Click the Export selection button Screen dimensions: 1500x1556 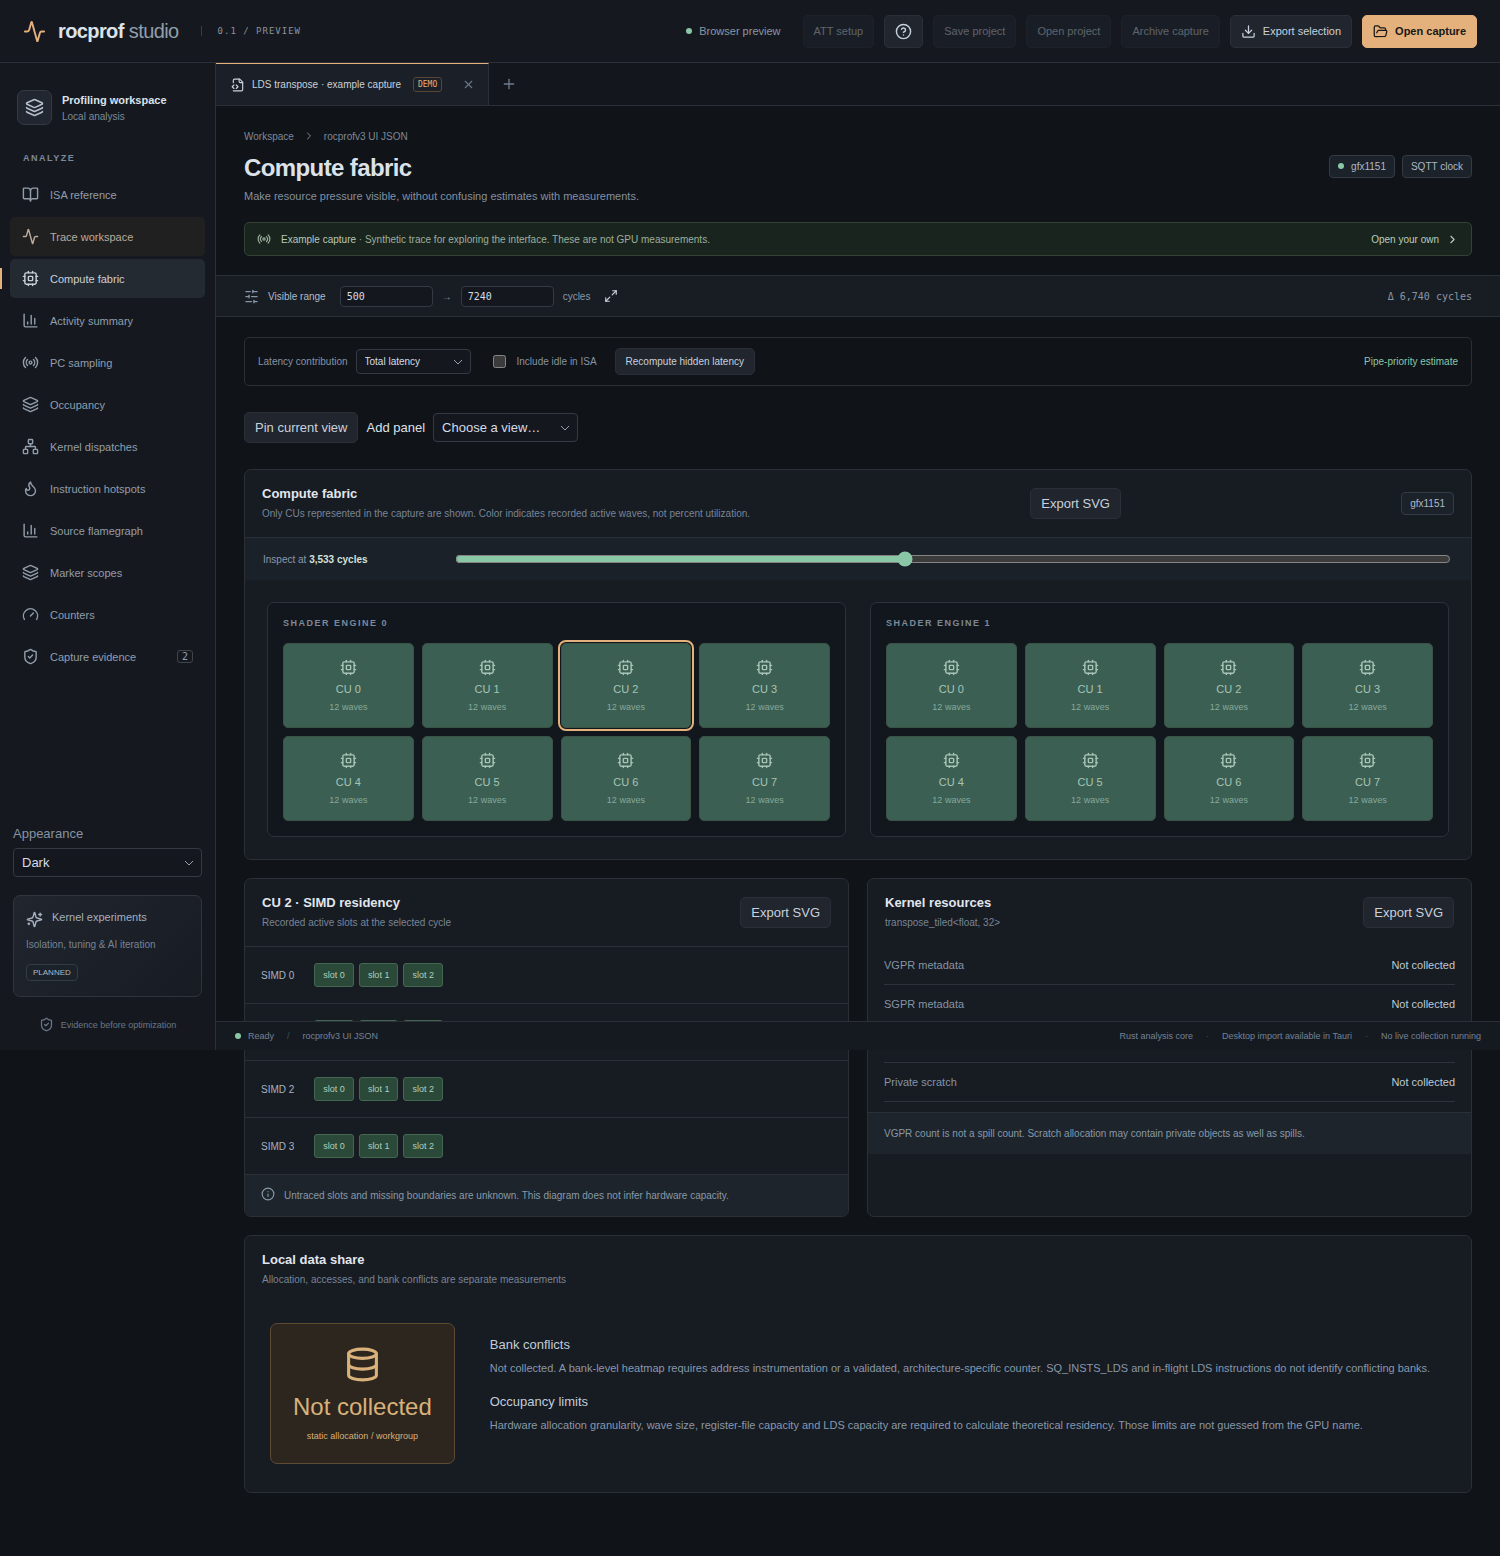[1291, 31]
